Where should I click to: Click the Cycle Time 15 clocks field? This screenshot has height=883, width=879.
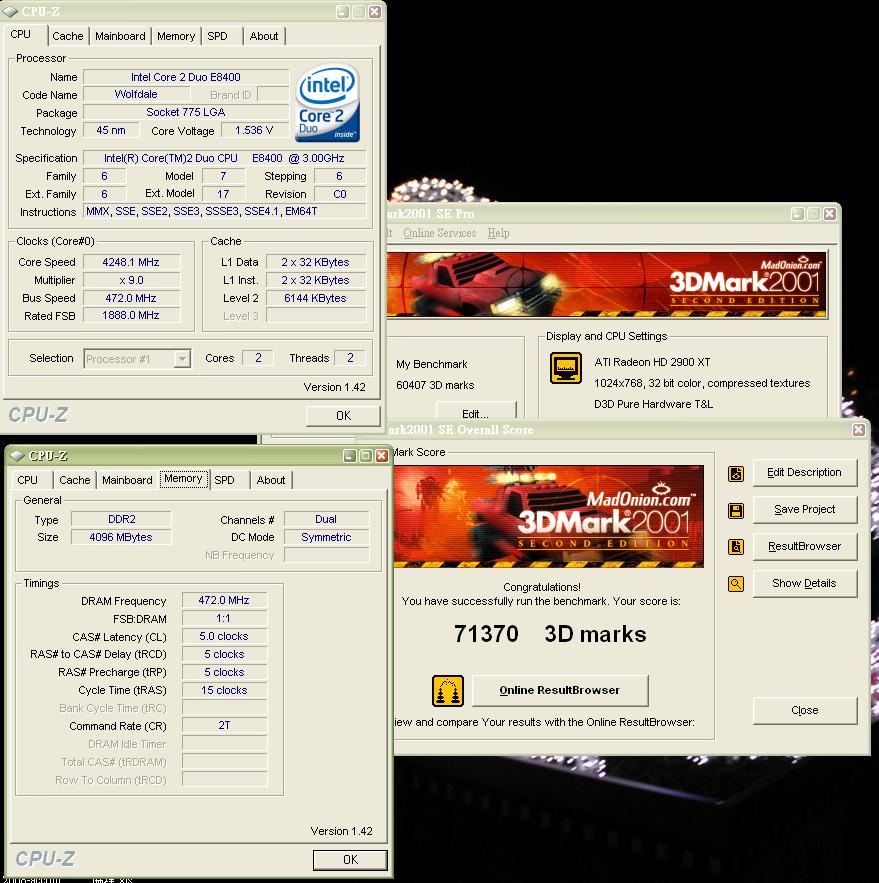pyautogui.click(x=224, y=690)
